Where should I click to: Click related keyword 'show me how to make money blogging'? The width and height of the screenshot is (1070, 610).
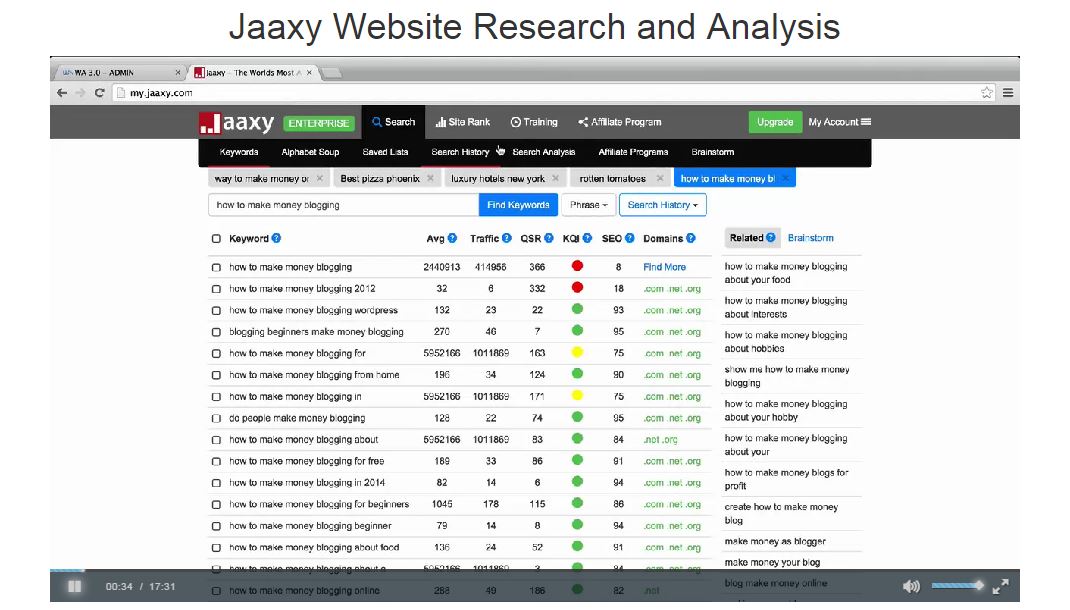787,376
